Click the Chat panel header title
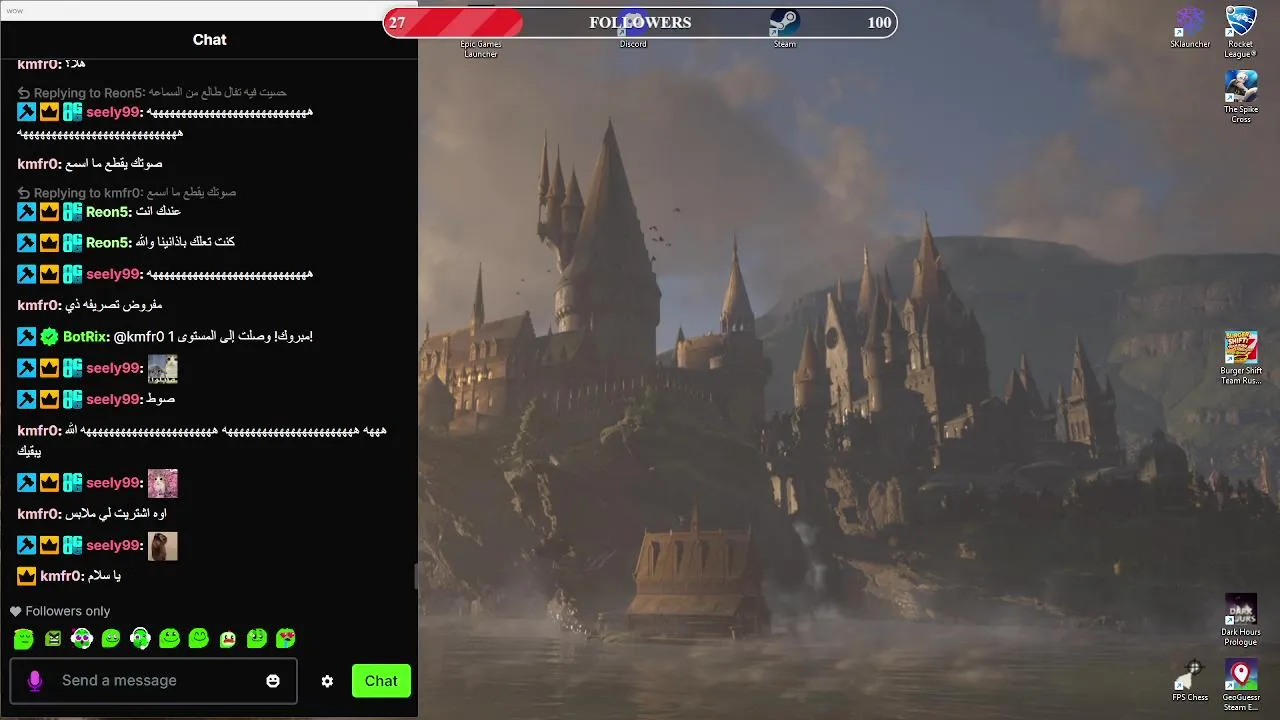This screenshot has height=720, width=1280. (209, 40)
